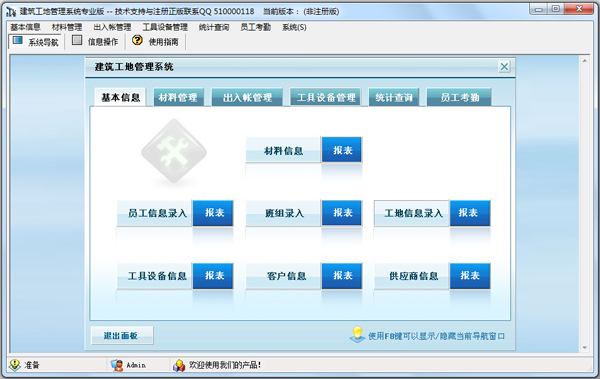Switch to the 员工考勤 panel tab
Screen dimensions: 600x379
tap(459, 98)
